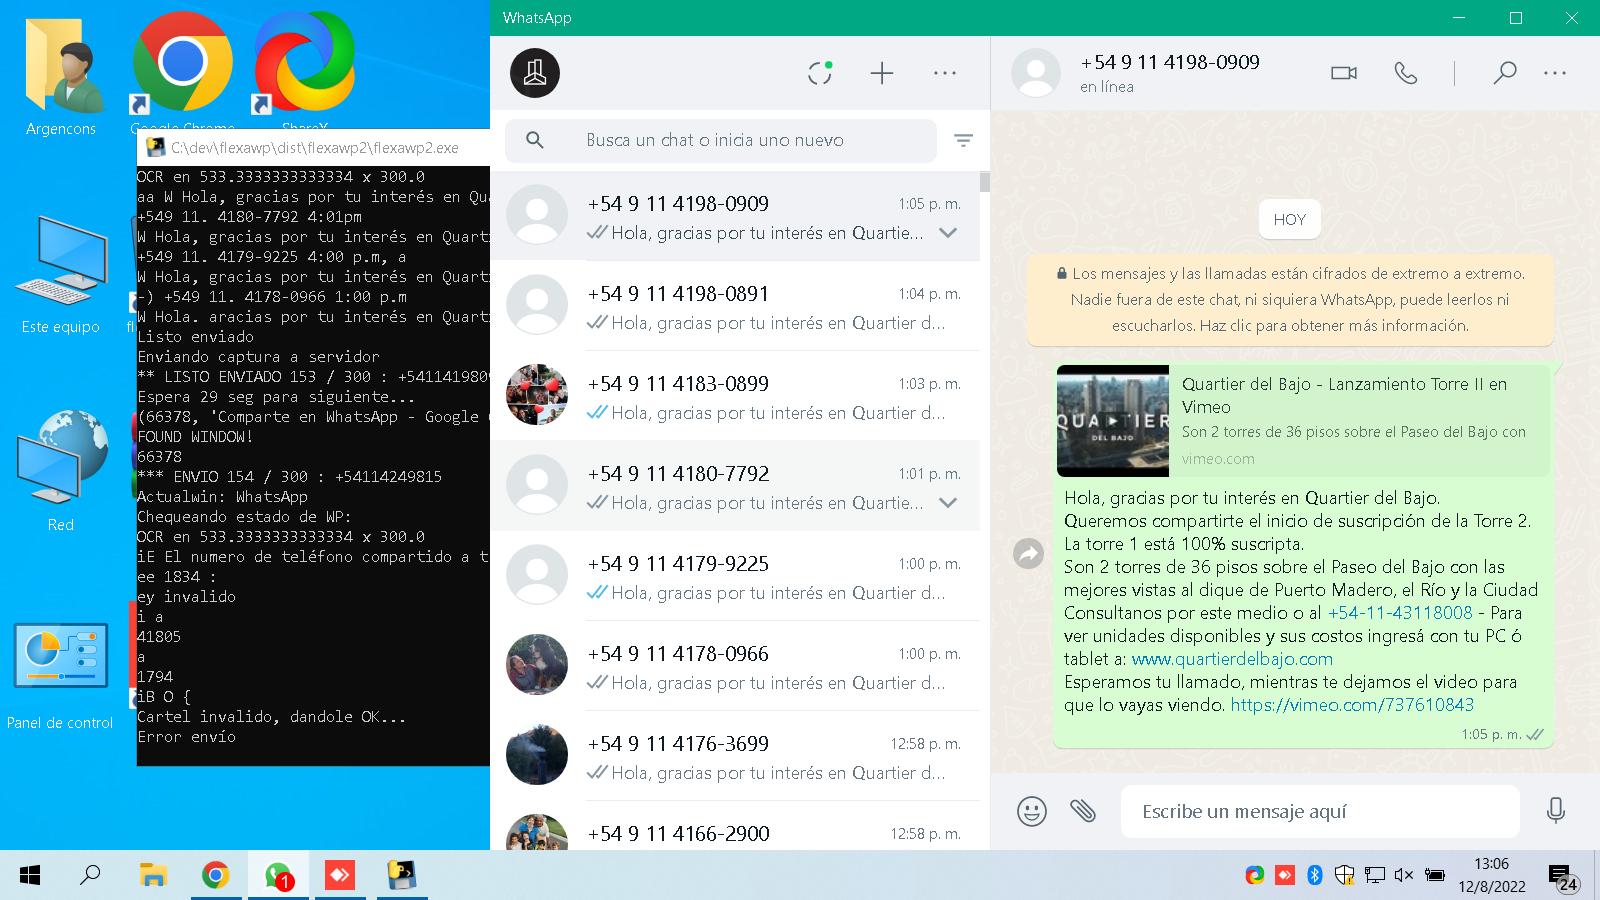Image resolution: width=1600 pixels, height=900 pixels.
Task: Start a voice call with contact
Action: [1406, 73]
